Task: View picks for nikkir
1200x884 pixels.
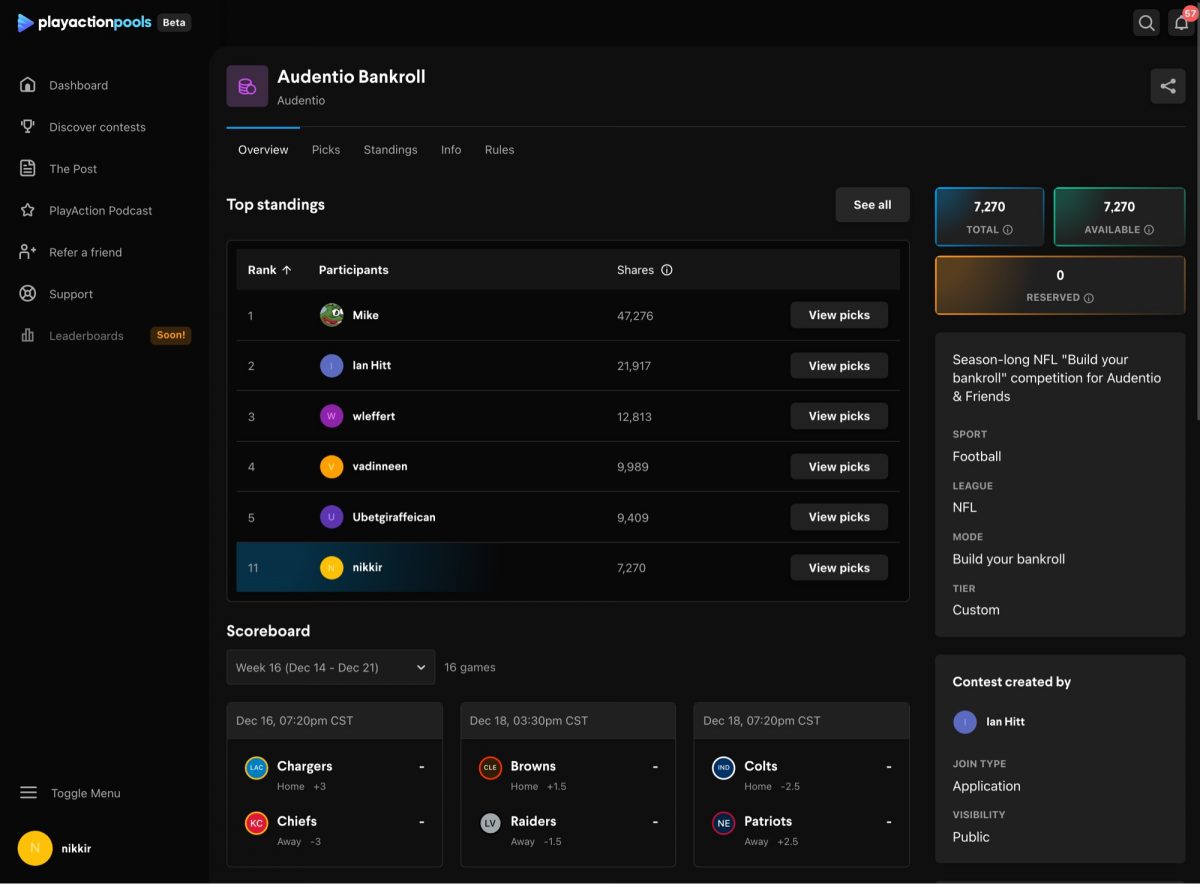Action: point(839,568)
